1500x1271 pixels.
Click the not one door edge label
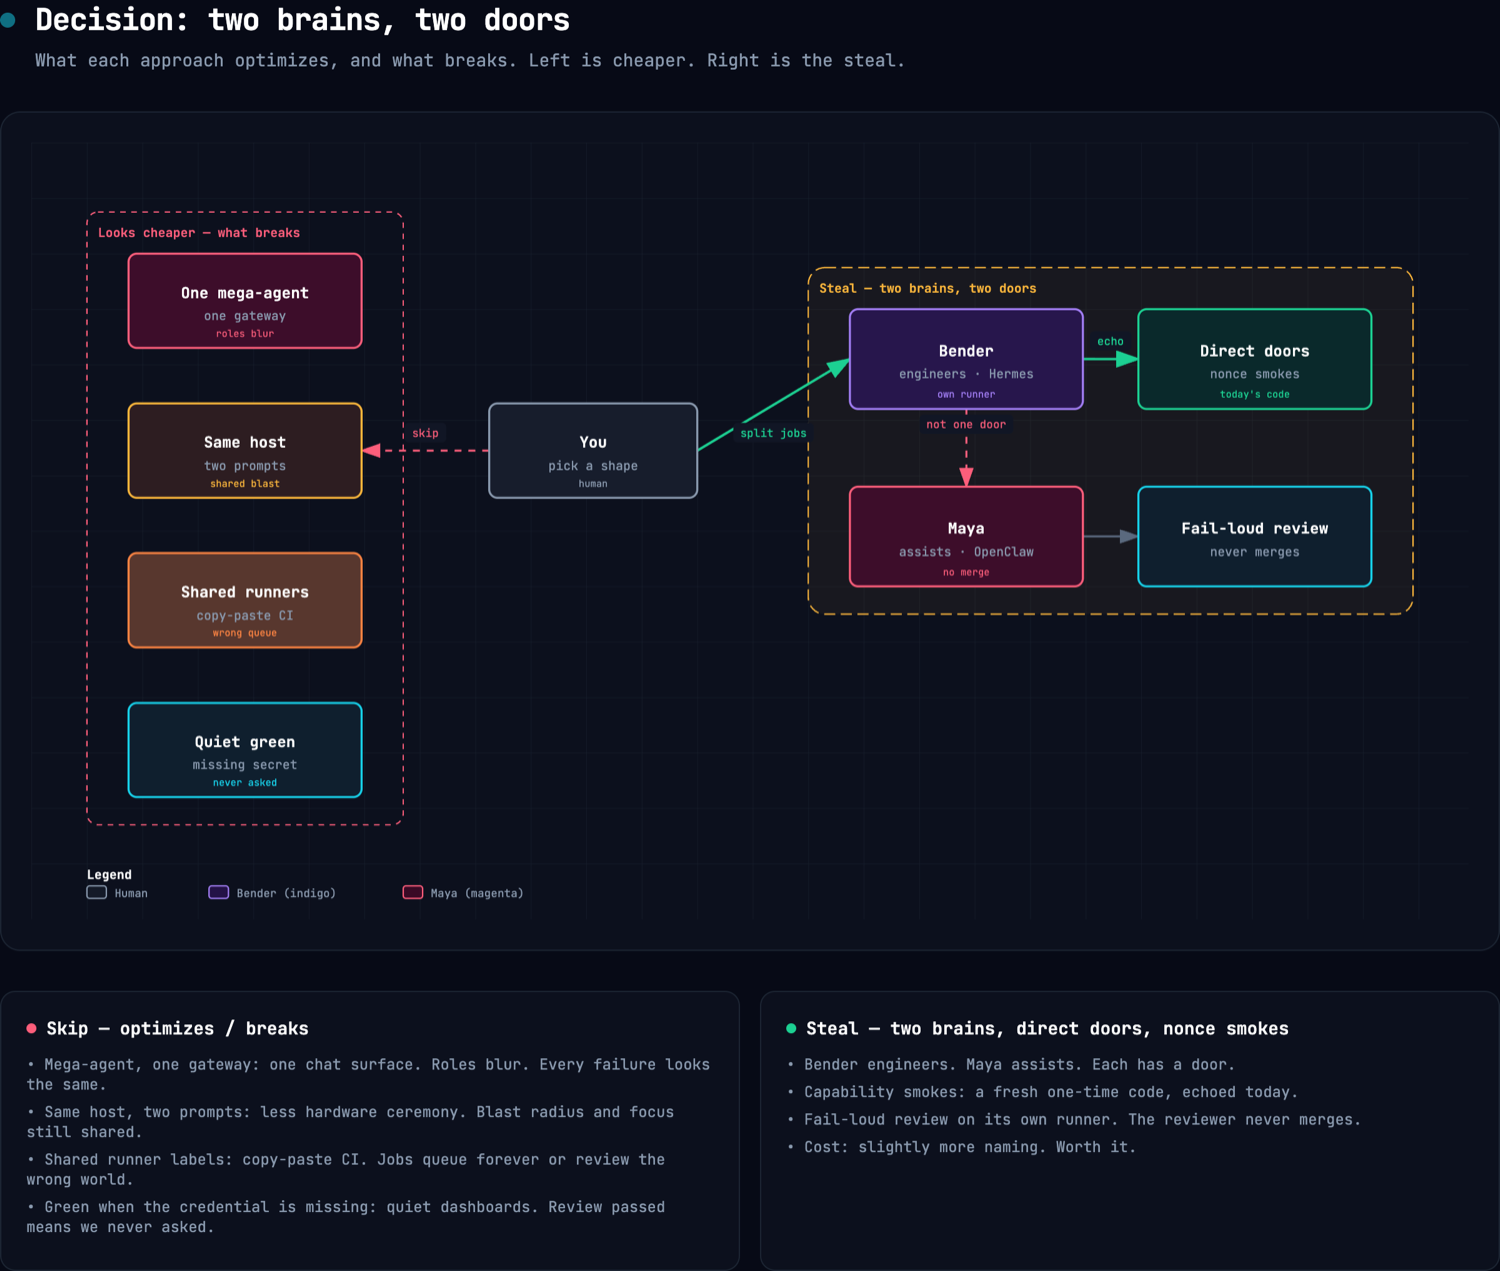(x=966, y=425)
